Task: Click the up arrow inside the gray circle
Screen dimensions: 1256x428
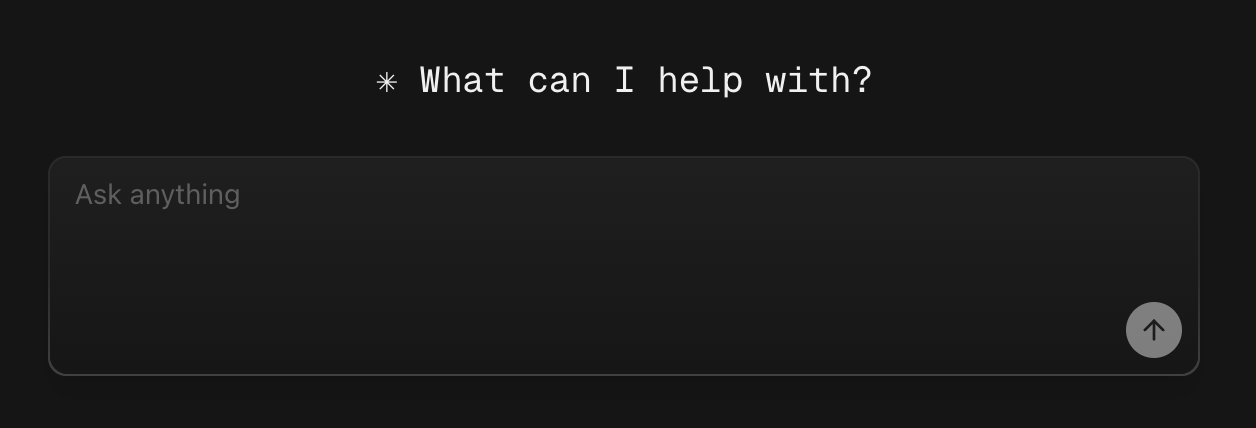Action: click(x=1153, y=330)
